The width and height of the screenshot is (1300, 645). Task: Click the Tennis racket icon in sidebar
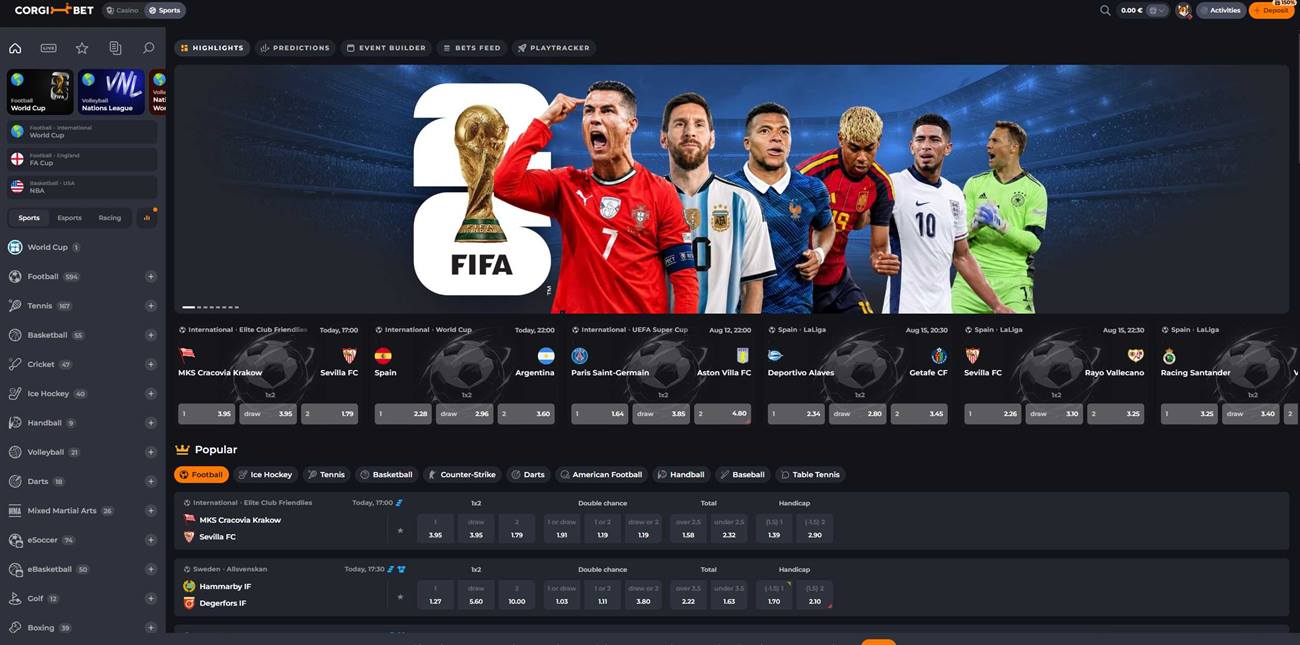[x=15, y=305]
